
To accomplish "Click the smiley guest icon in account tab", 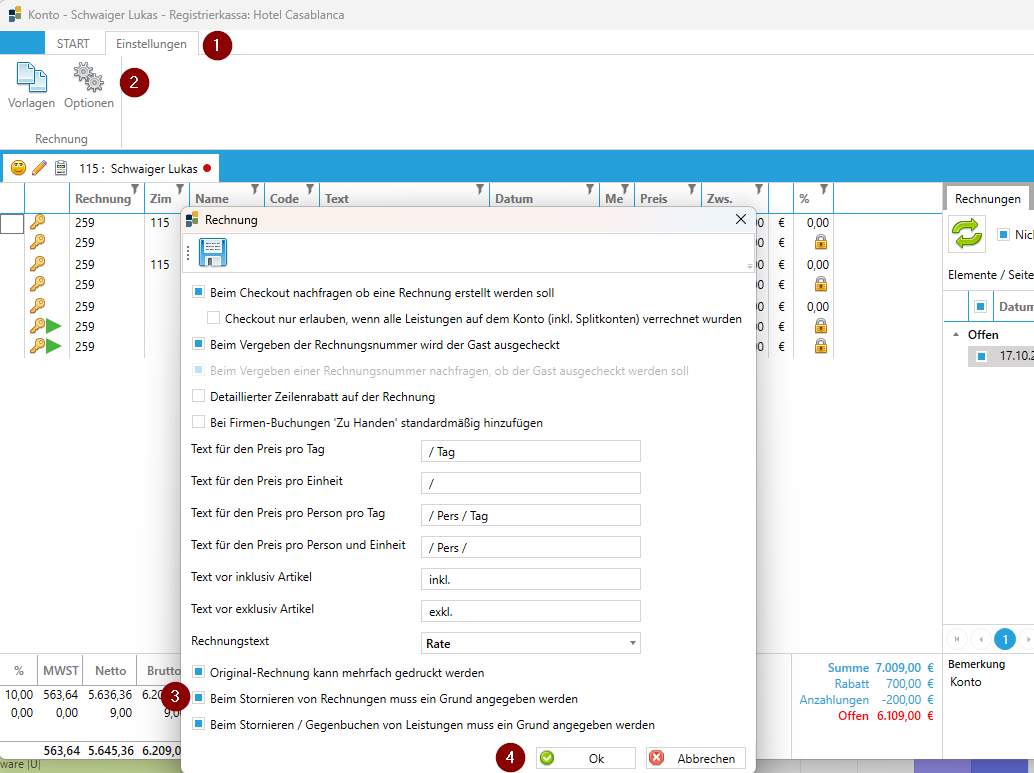I will click(x=18, y=168).
